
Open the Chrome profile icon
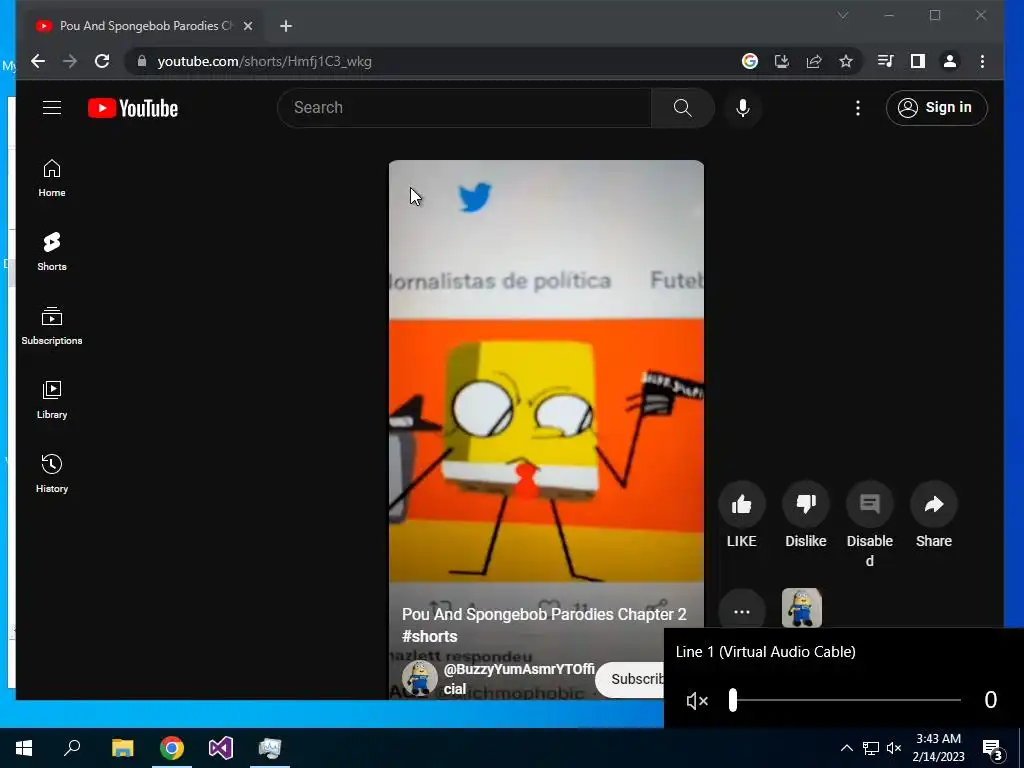pyautogui.click(x=950, y=61)
